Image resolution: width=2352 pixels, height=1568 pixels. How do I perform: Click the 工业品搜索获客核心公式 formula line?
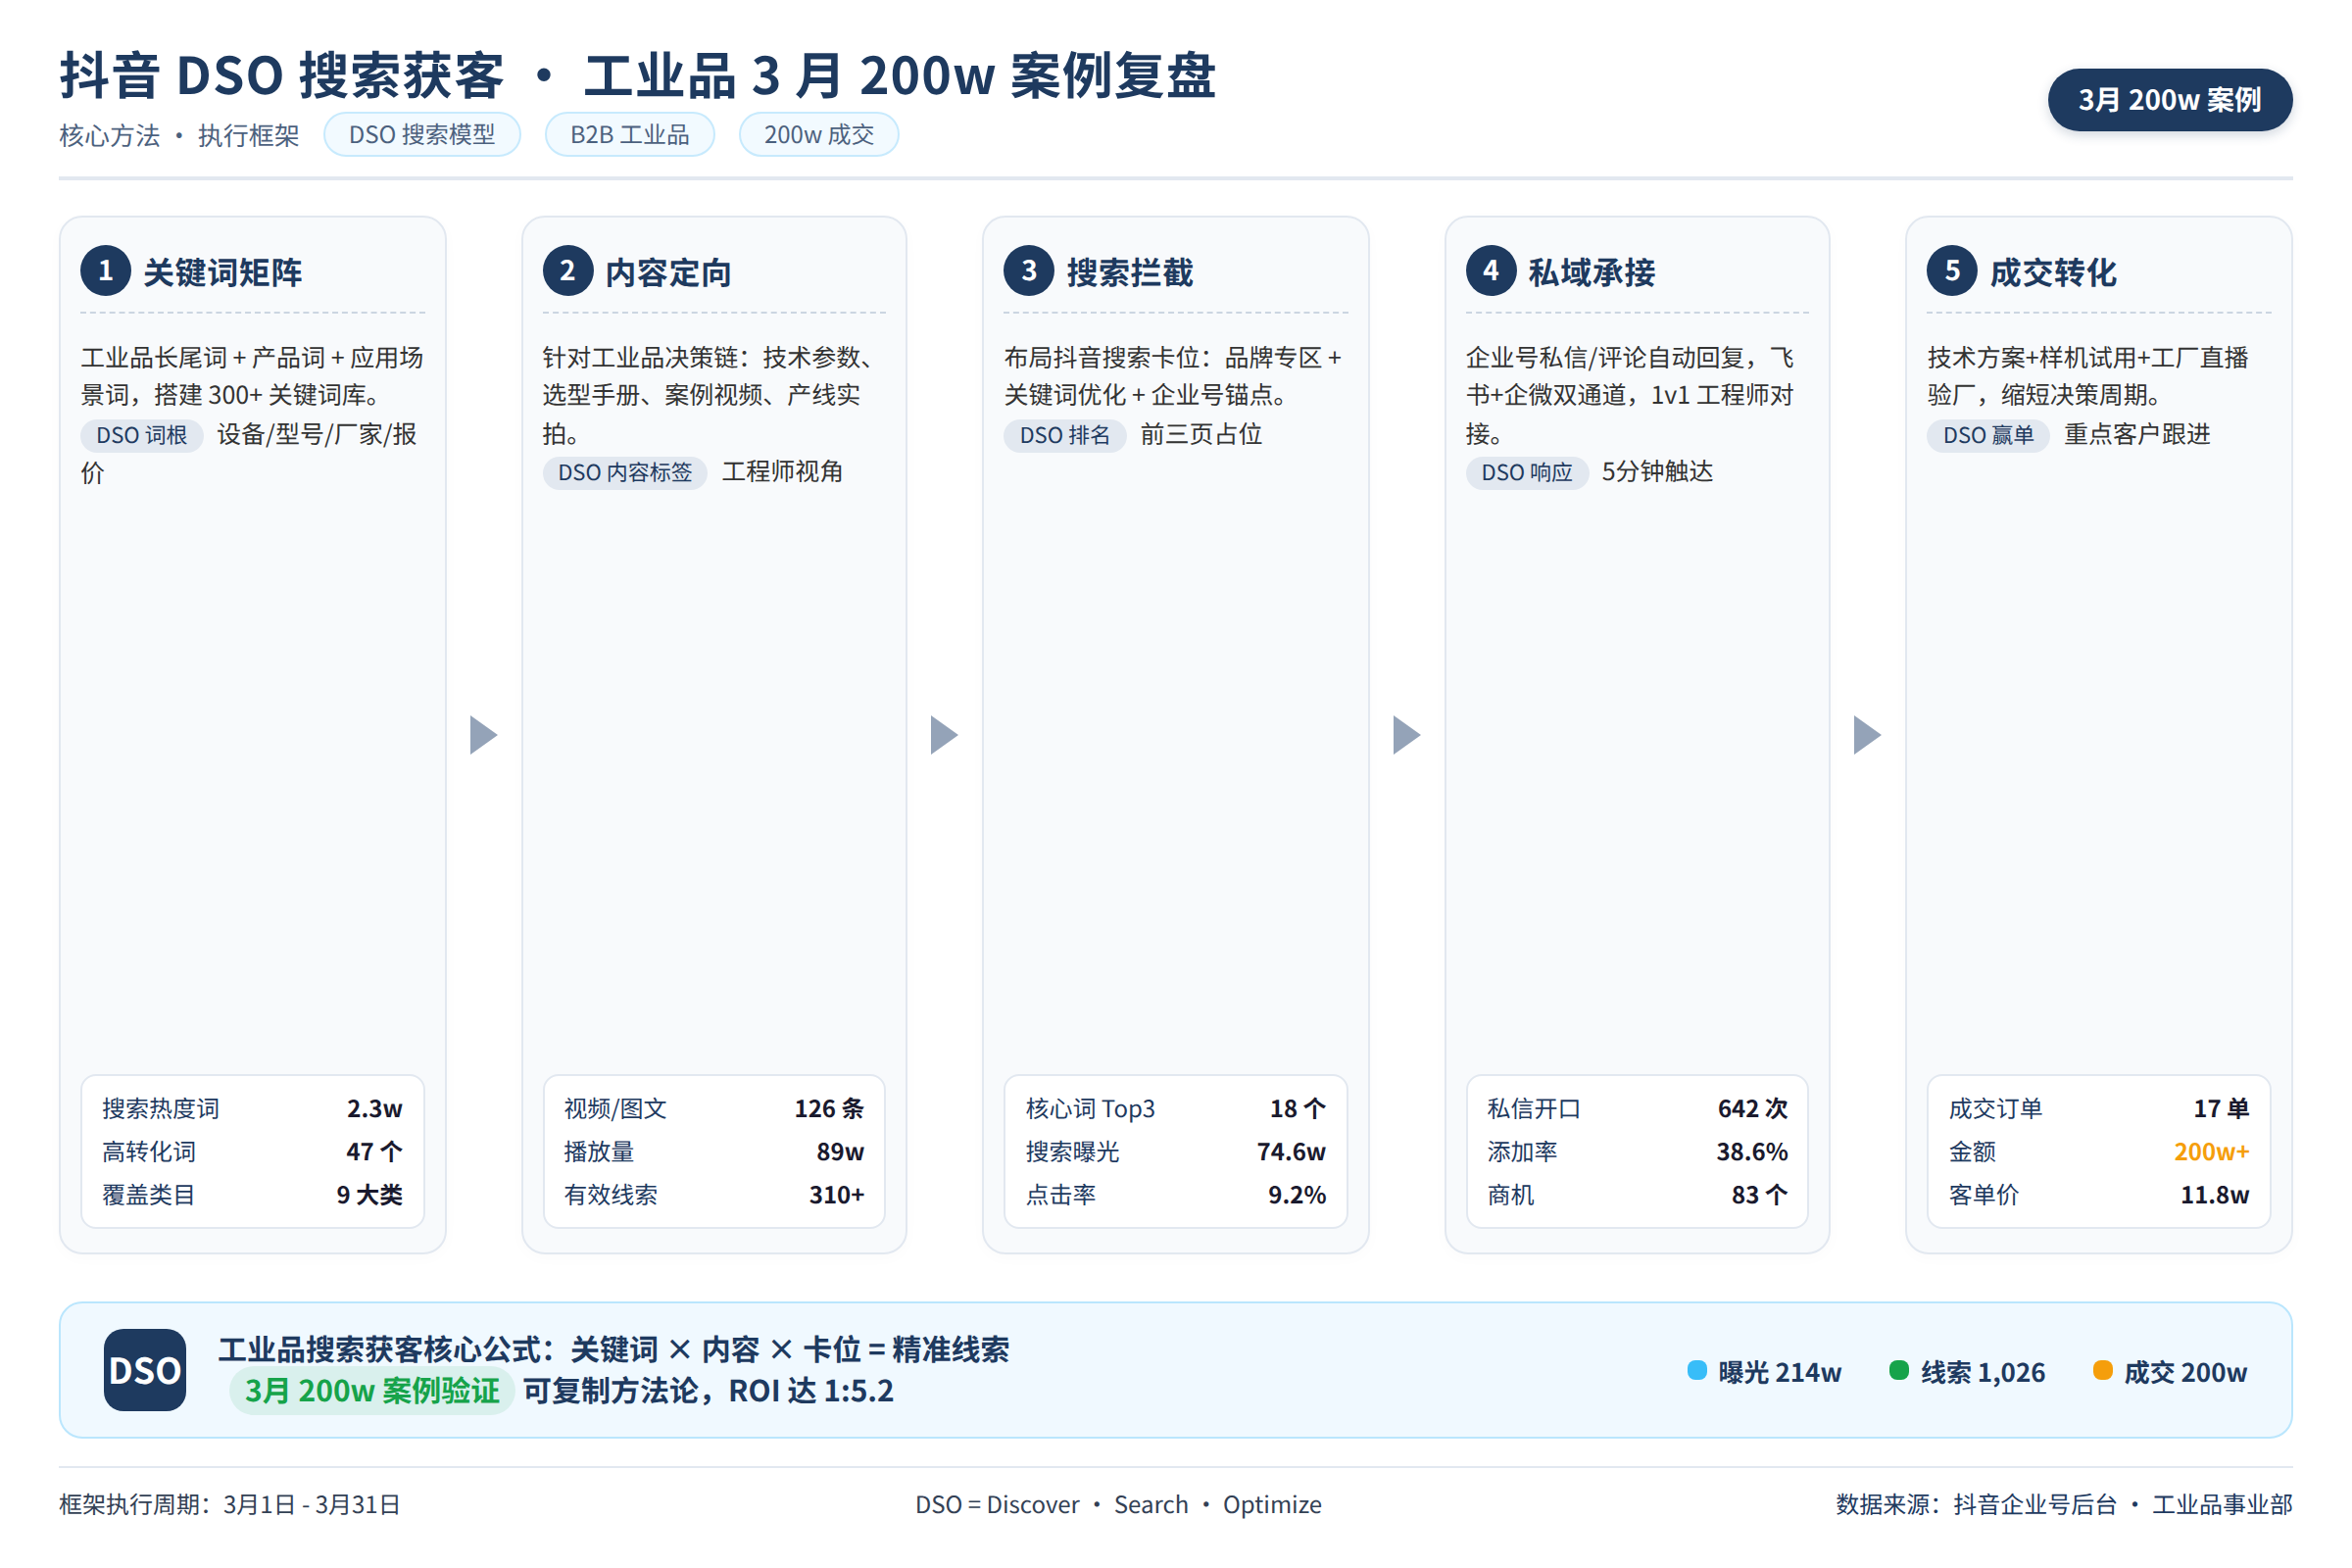coord(614,1349)
